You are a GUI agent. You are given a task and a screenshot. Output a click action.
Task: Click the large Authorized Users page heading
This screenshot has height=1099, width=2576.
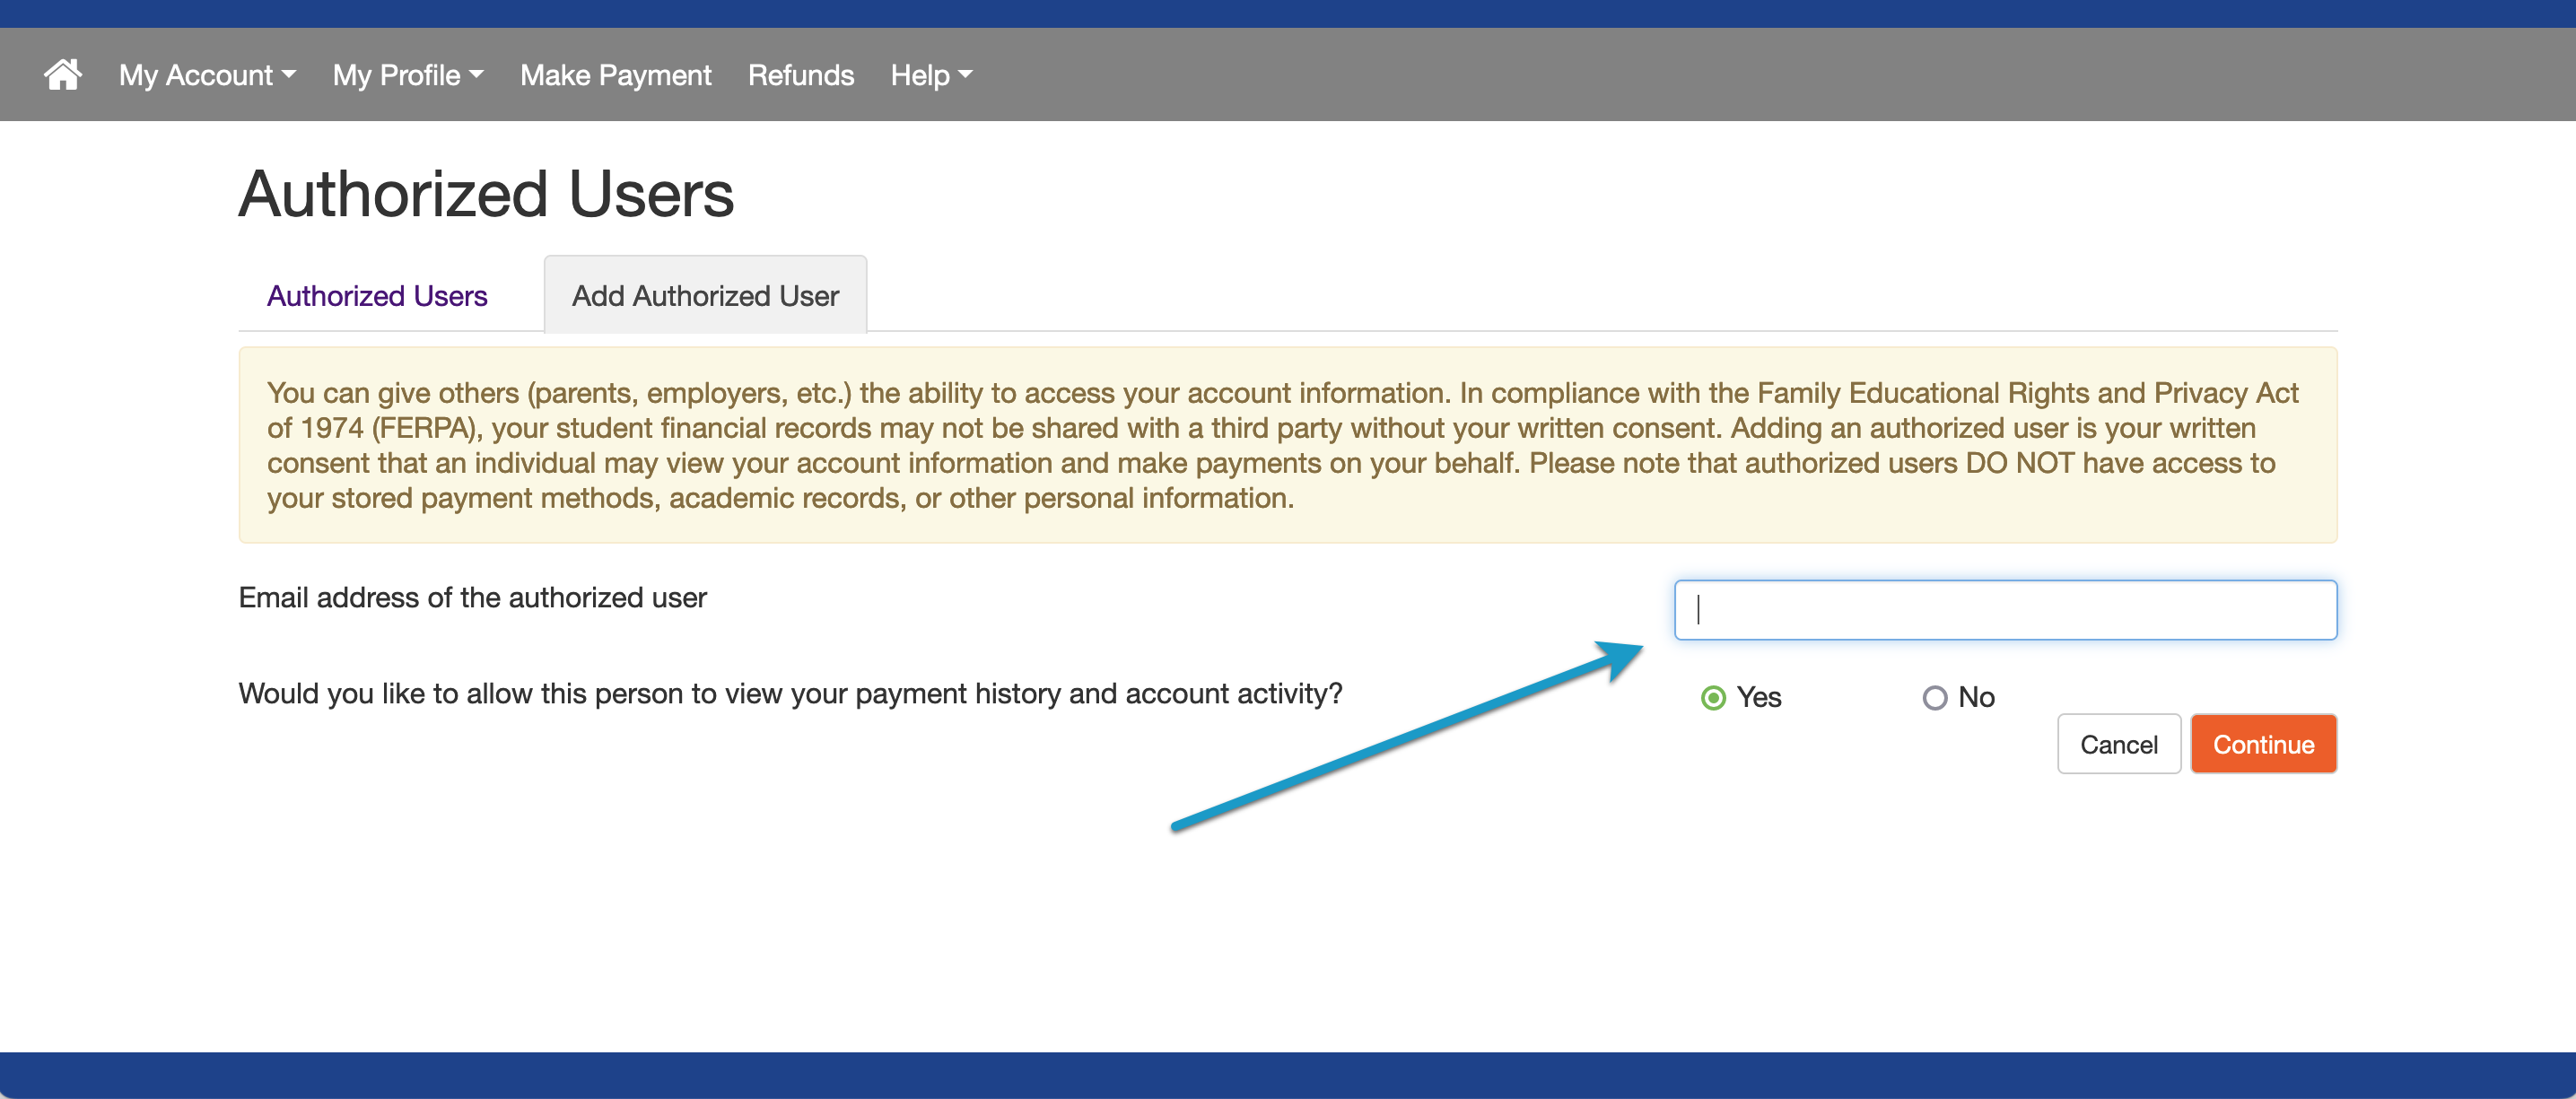[x=486, y=194]
